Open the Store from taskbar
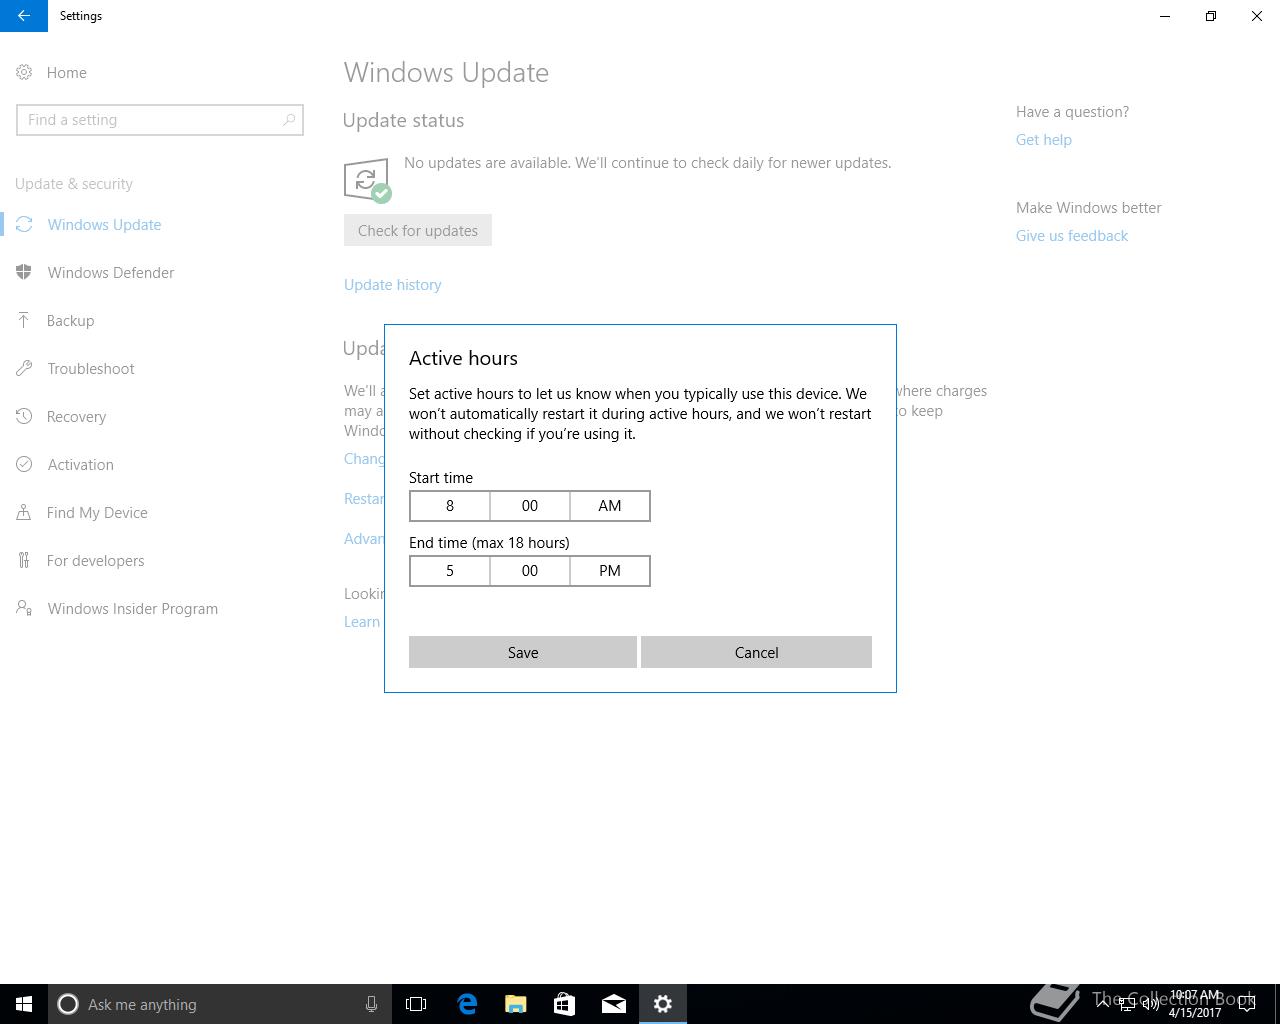 tap(565, 1004)
